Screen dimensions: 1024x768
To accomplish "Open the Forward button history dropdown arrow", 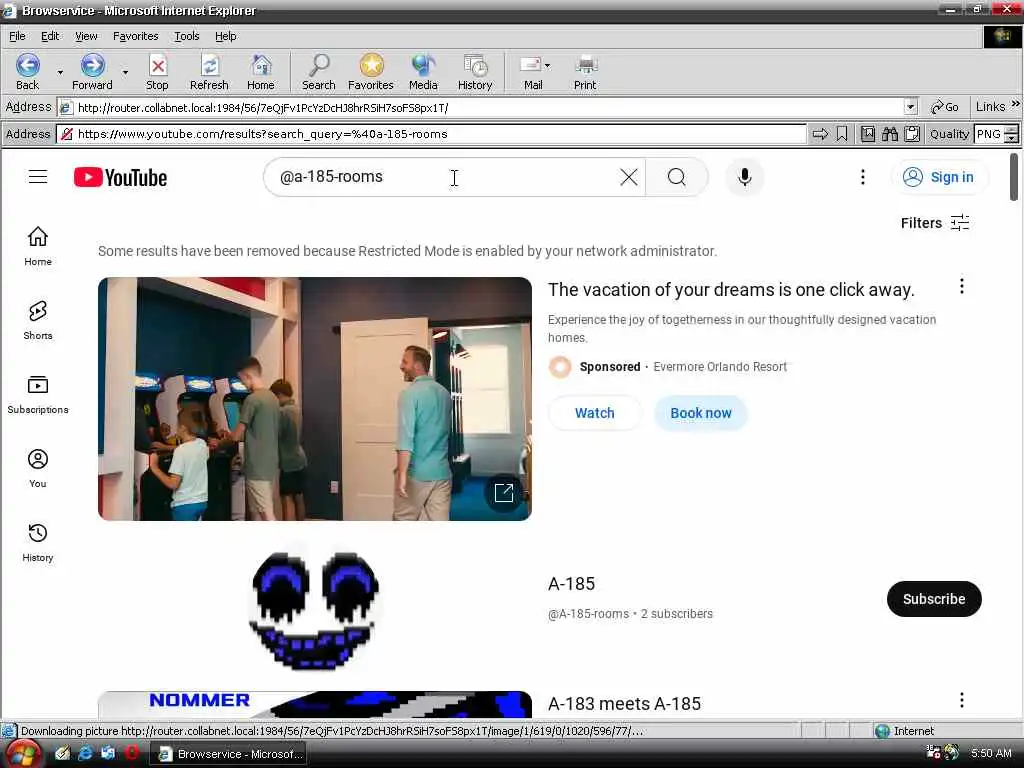I will pyautogui.click(x=125, y=72).
